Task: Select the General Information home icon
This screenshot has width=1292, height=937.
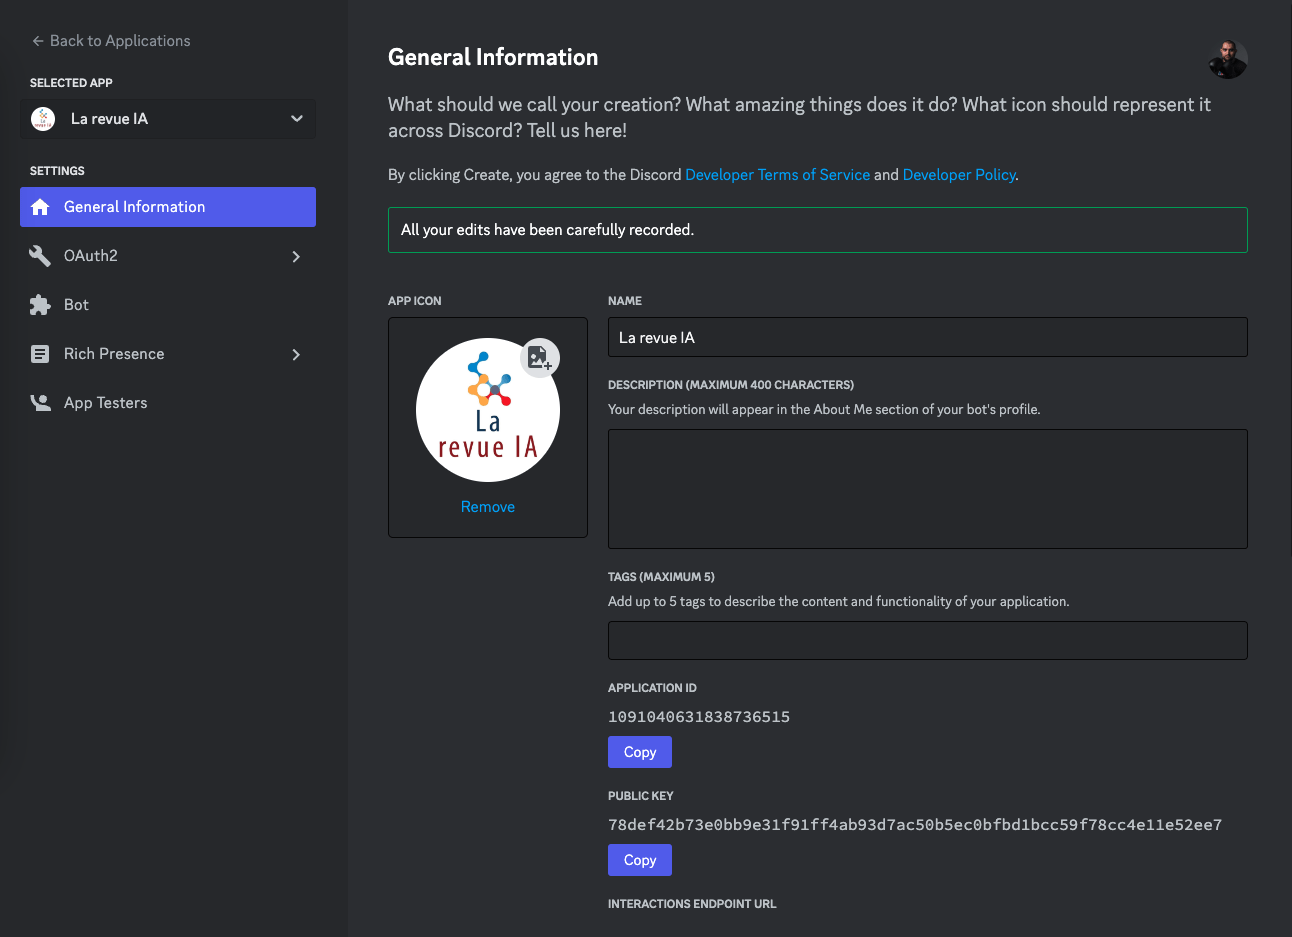Action: click(41, 207)
